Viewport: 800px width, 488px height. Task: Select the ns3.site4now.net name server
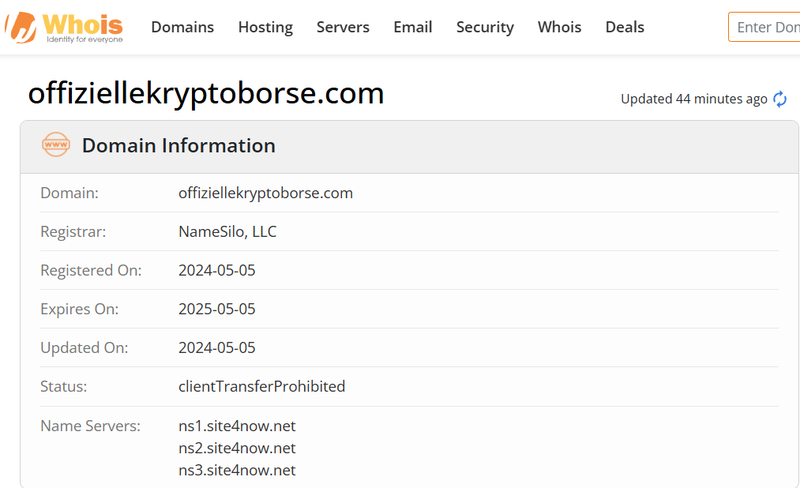(x=237, y=470)
